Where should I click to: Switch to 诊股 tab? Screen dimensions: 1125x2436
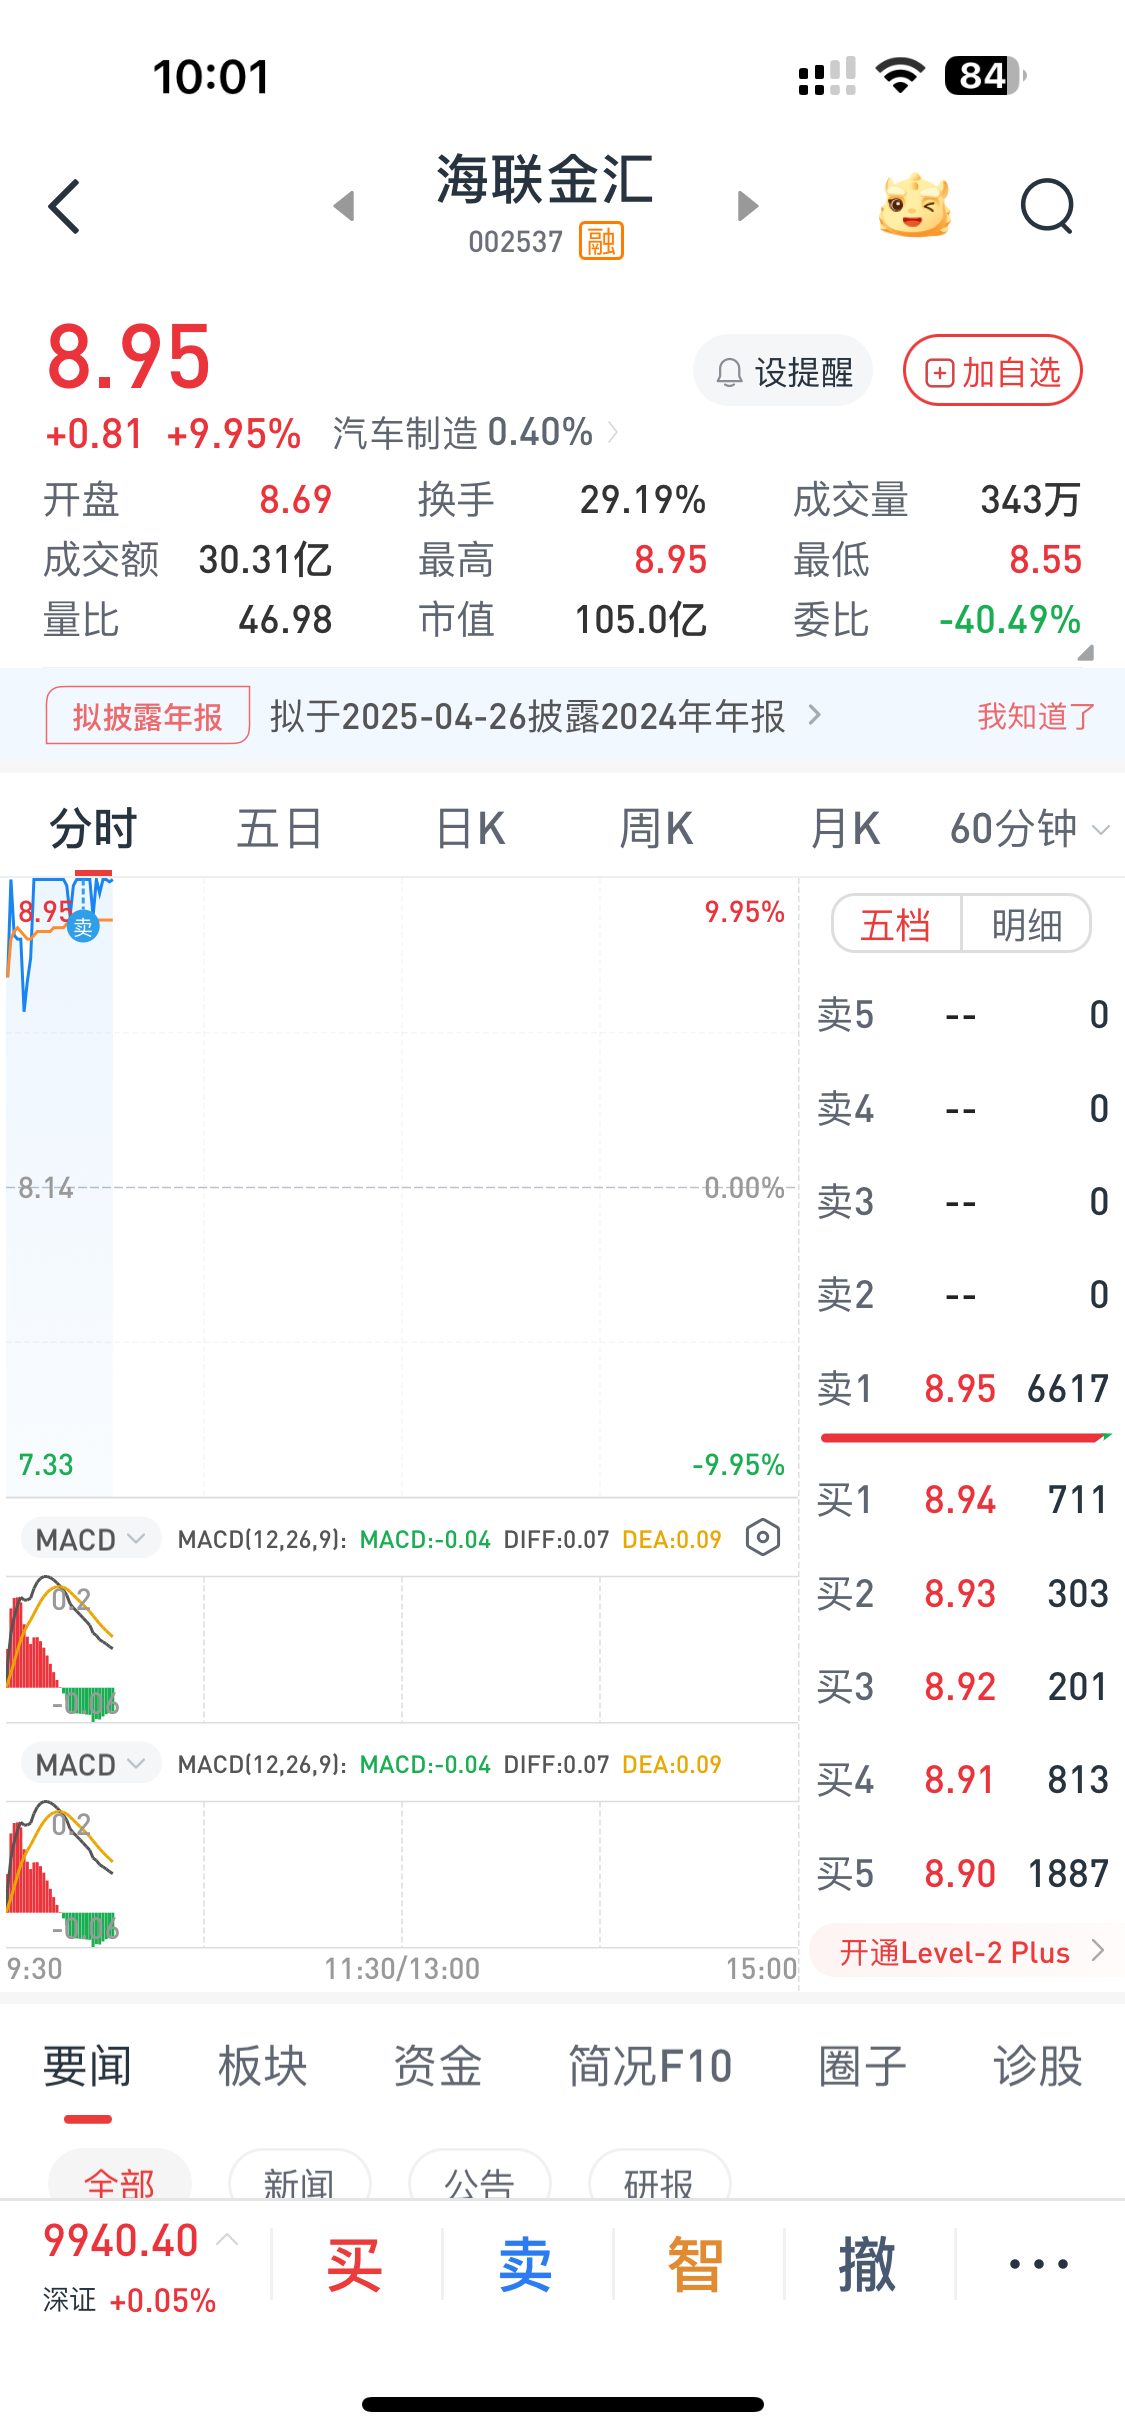(1037, 2066)
